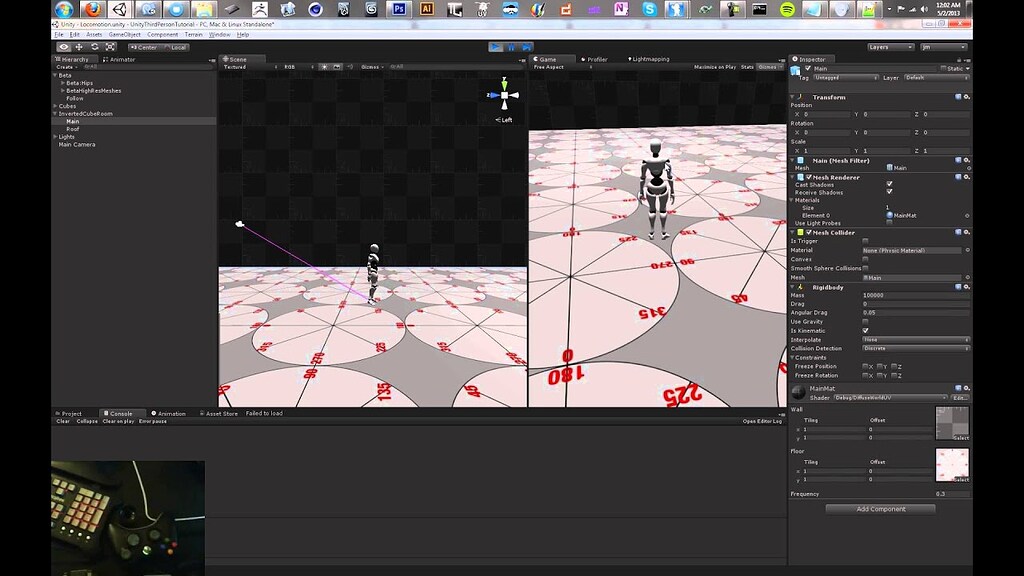The image size is (1024, 576).
Task: Open the Photoshop icon in the Windows taskbar
Action: point(397,10)
